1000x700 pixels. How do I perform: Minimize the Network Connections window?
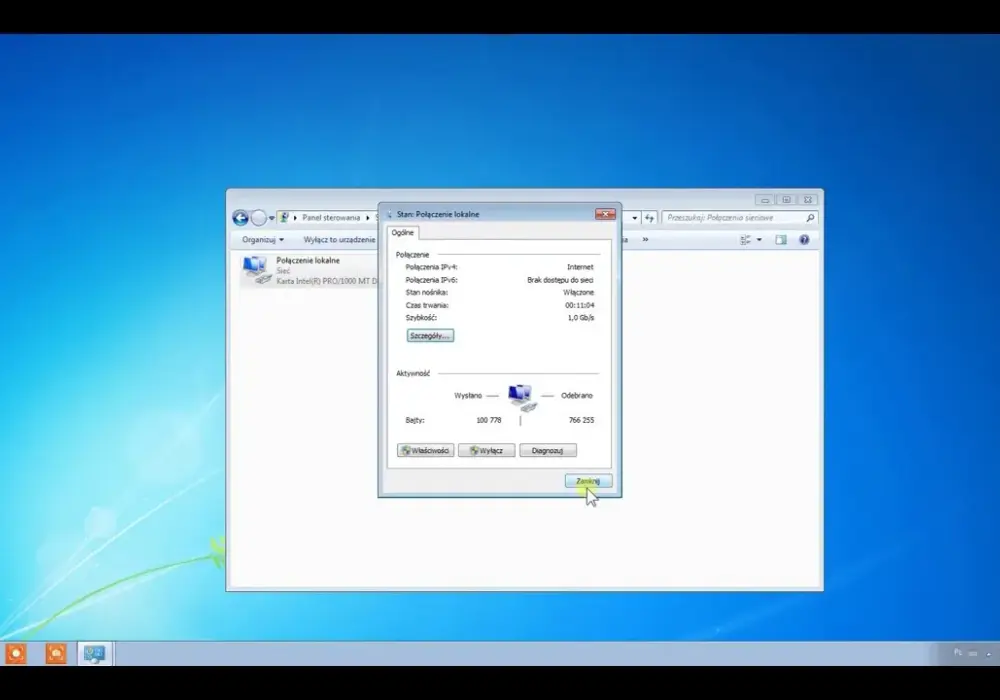click(x=765, y=200)
